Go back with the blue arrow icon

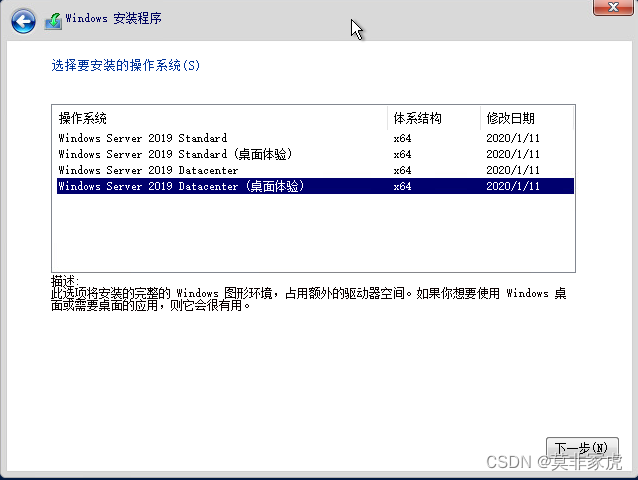point(23,21)
